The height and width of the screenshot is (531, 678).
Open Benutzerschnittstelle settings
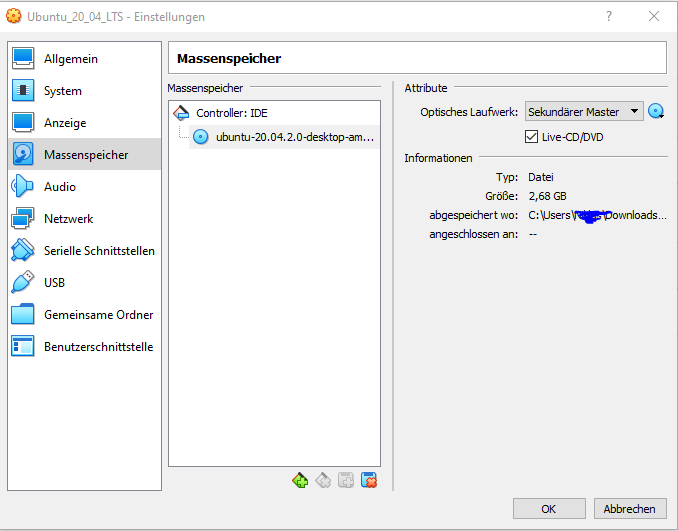[84, 346]
